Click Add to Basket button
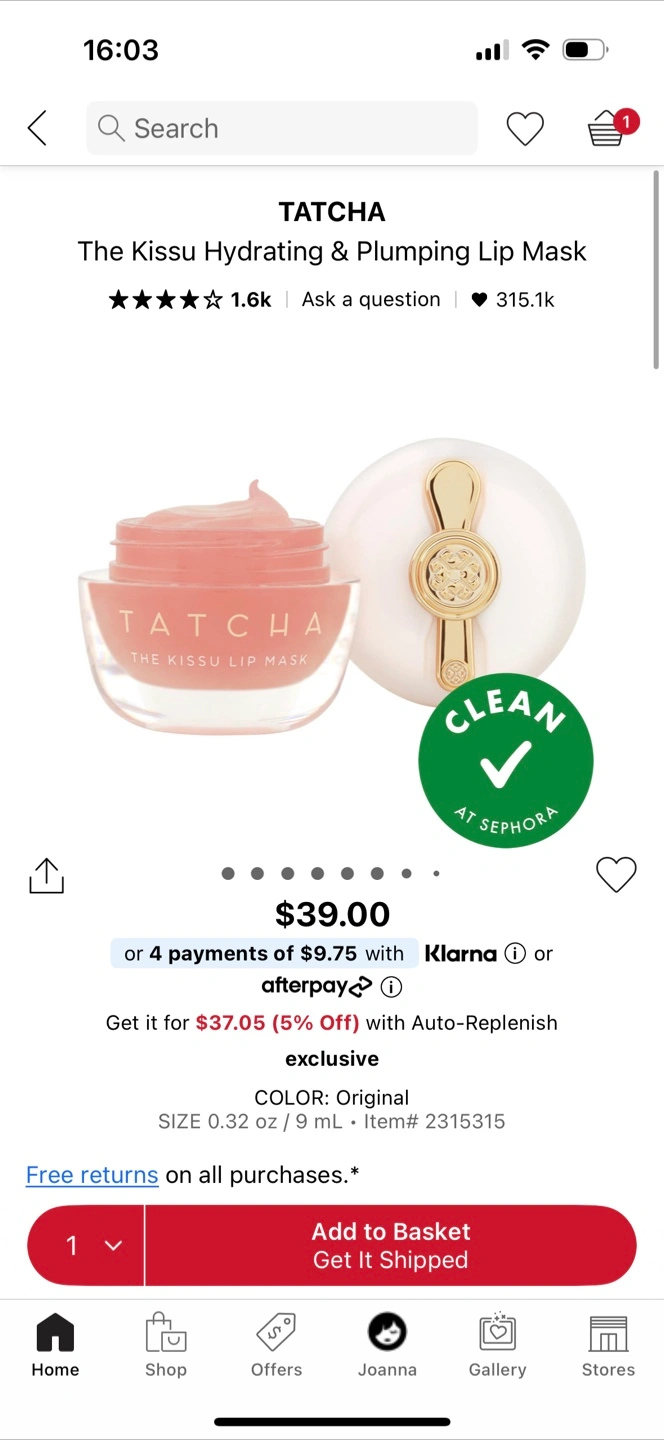This screenshot has width=664, height=1440. (391, 1245)
